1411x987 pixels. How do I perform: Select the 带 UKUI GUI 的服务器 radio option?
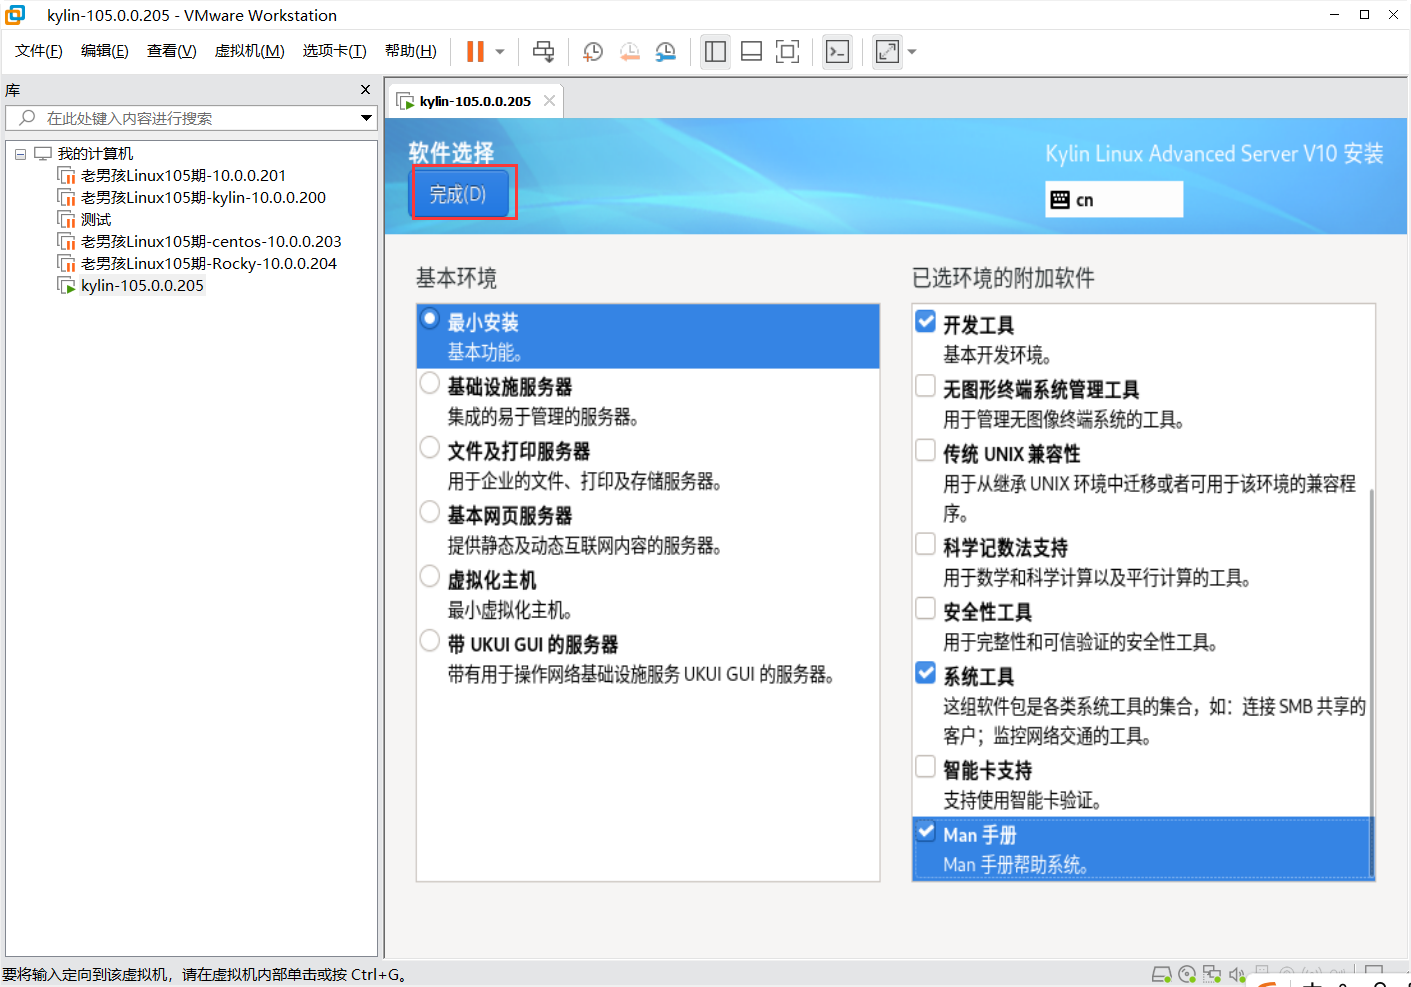(x=430, y=640)
